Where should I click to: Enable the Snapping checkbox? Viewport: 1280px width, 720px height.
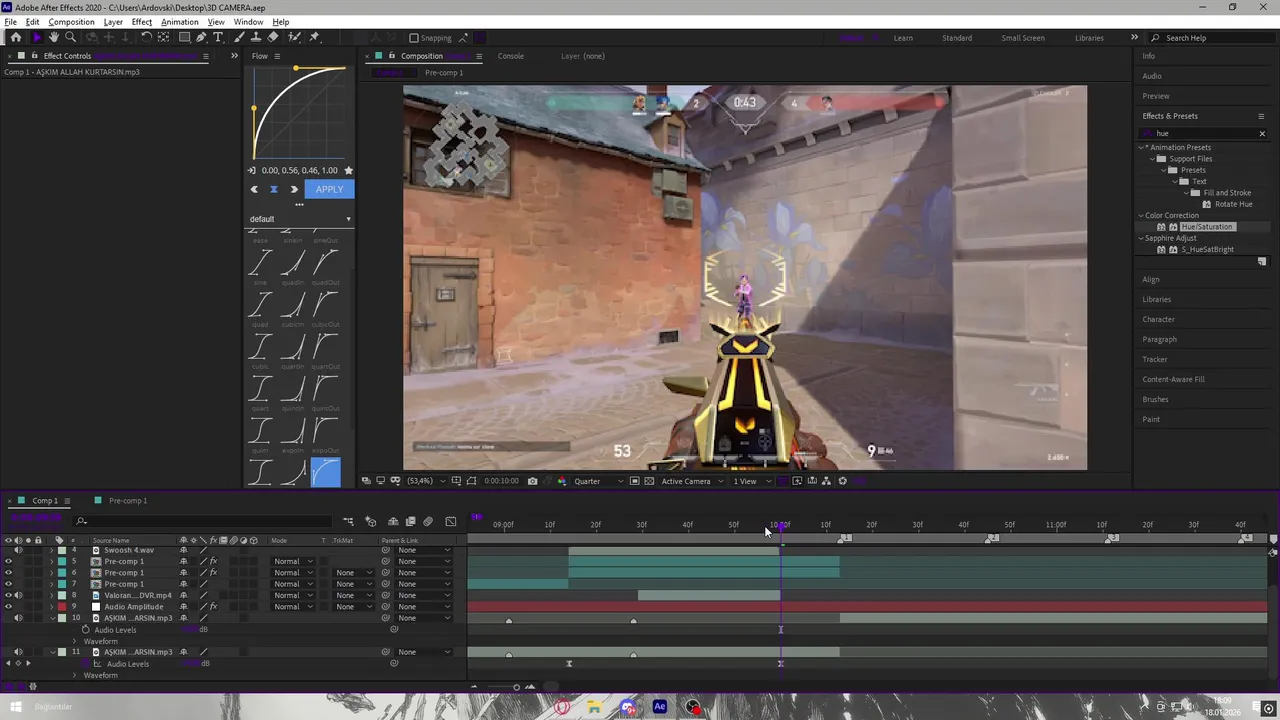[x=414, y=38]
